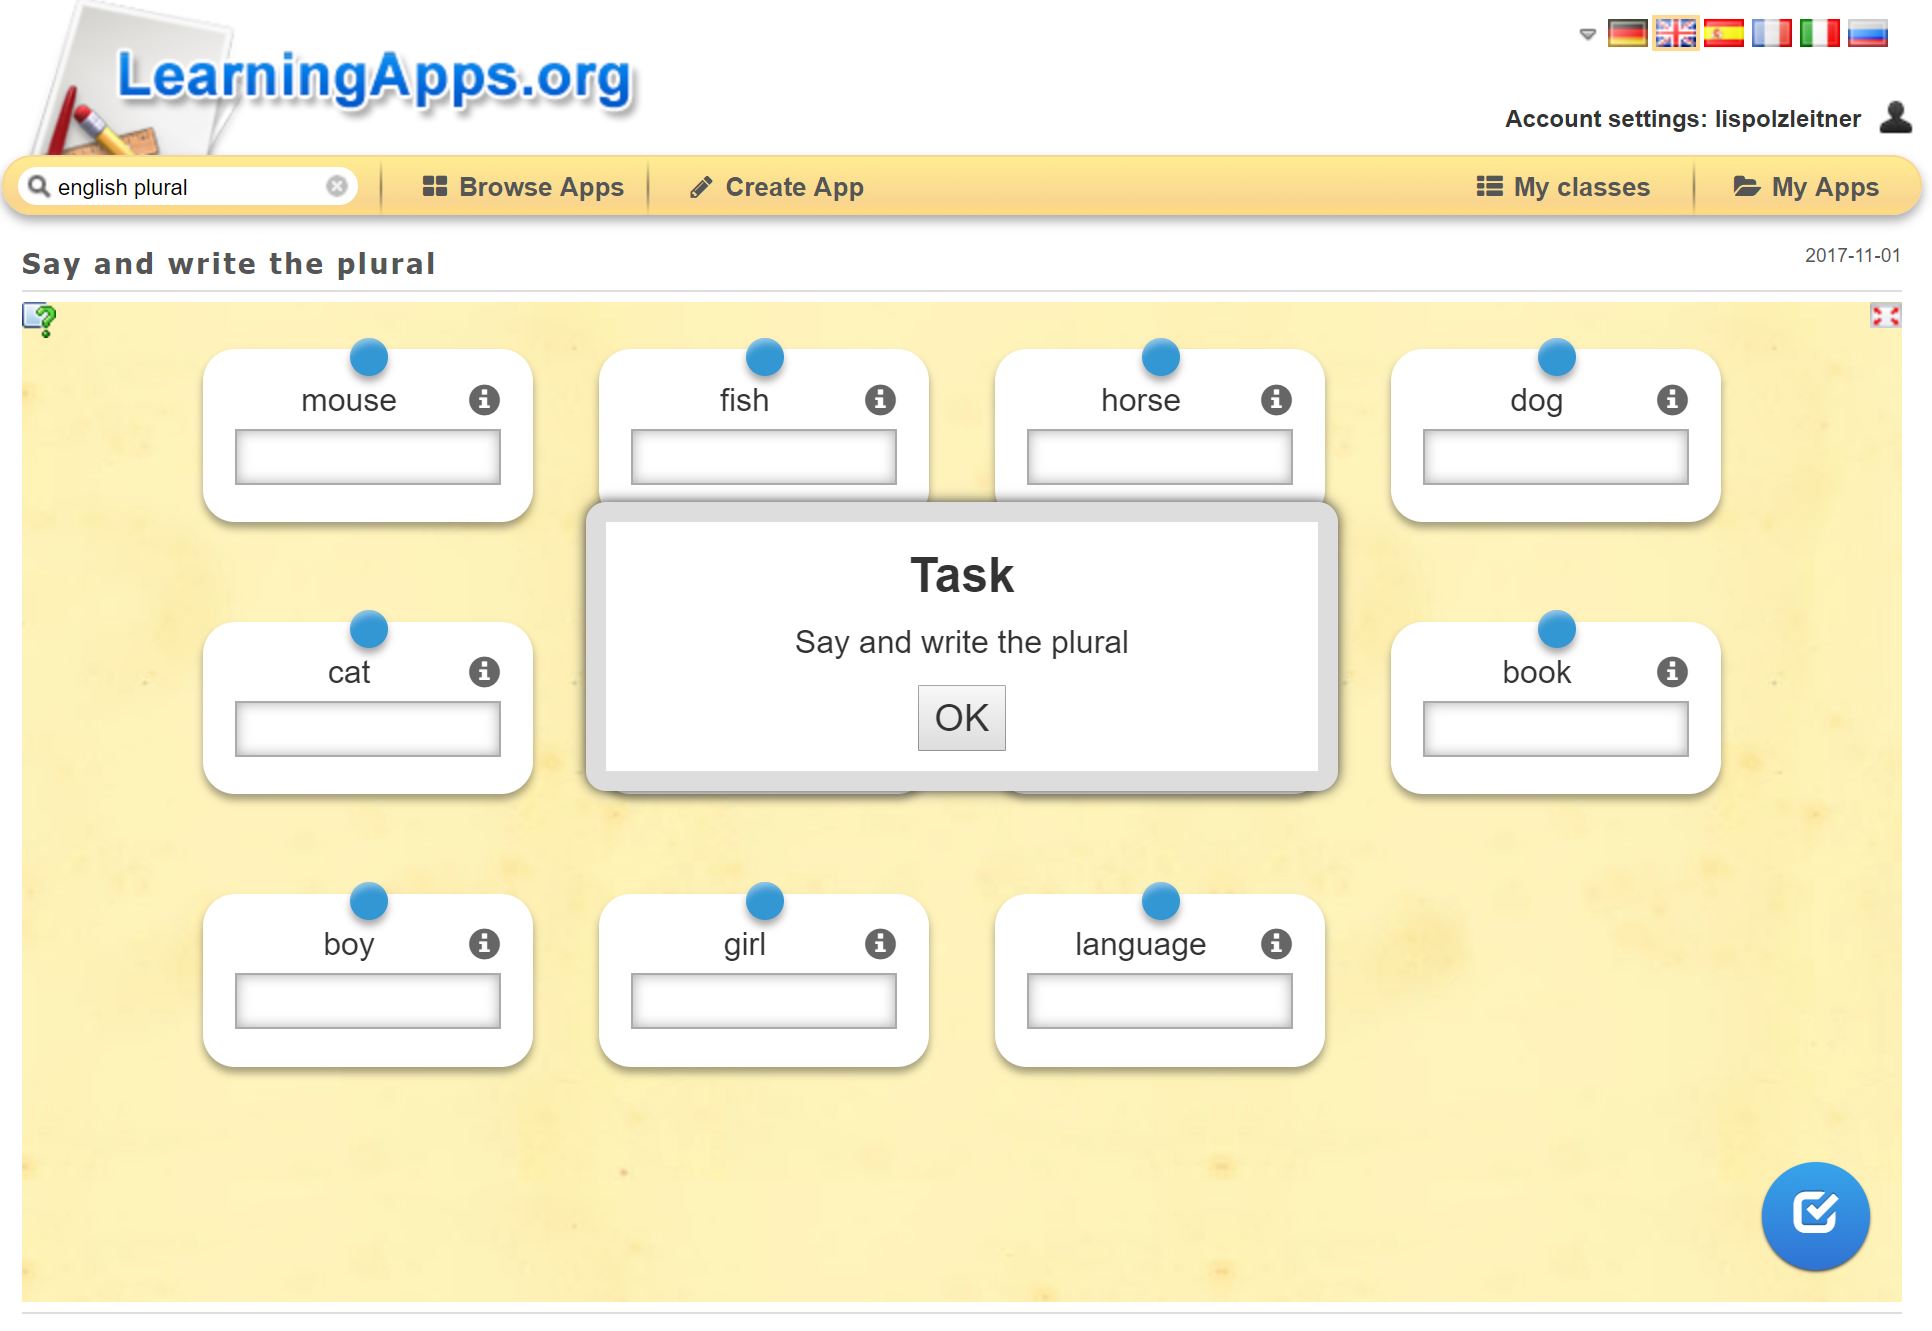Screen dimensions: 1932x1331
Task: Clear the search field with X icon
Action: tap(337, 186)
